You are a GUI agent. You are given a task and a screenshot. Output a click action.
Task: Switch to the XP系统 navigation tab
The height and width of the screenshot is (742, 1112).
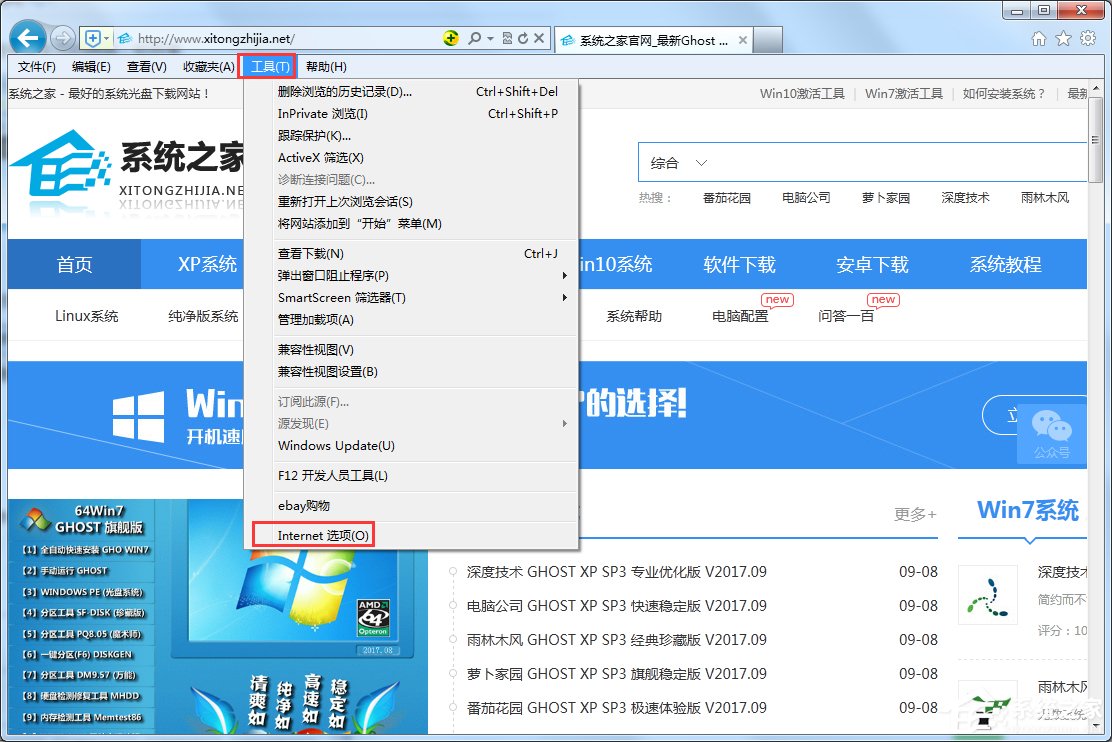[x=207, y=264]
